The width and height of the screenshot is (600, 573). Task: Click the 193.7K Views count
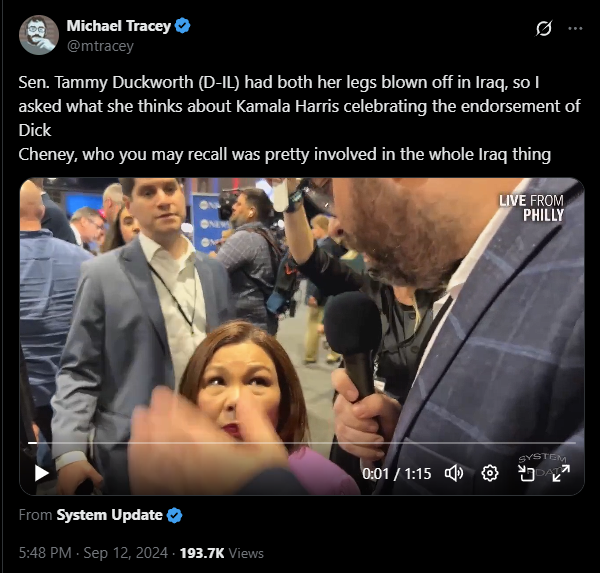[222, 553]
